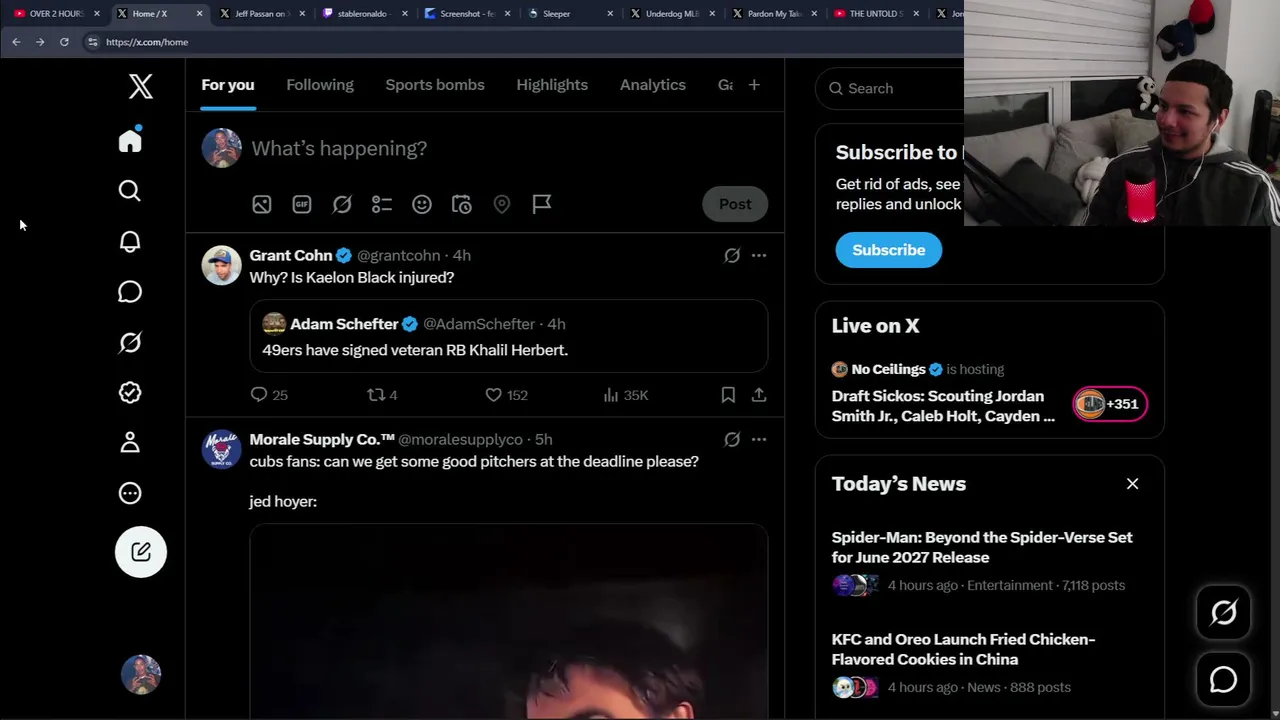Click the browser back arrow
1280x720 pixels.
point(16,42)
